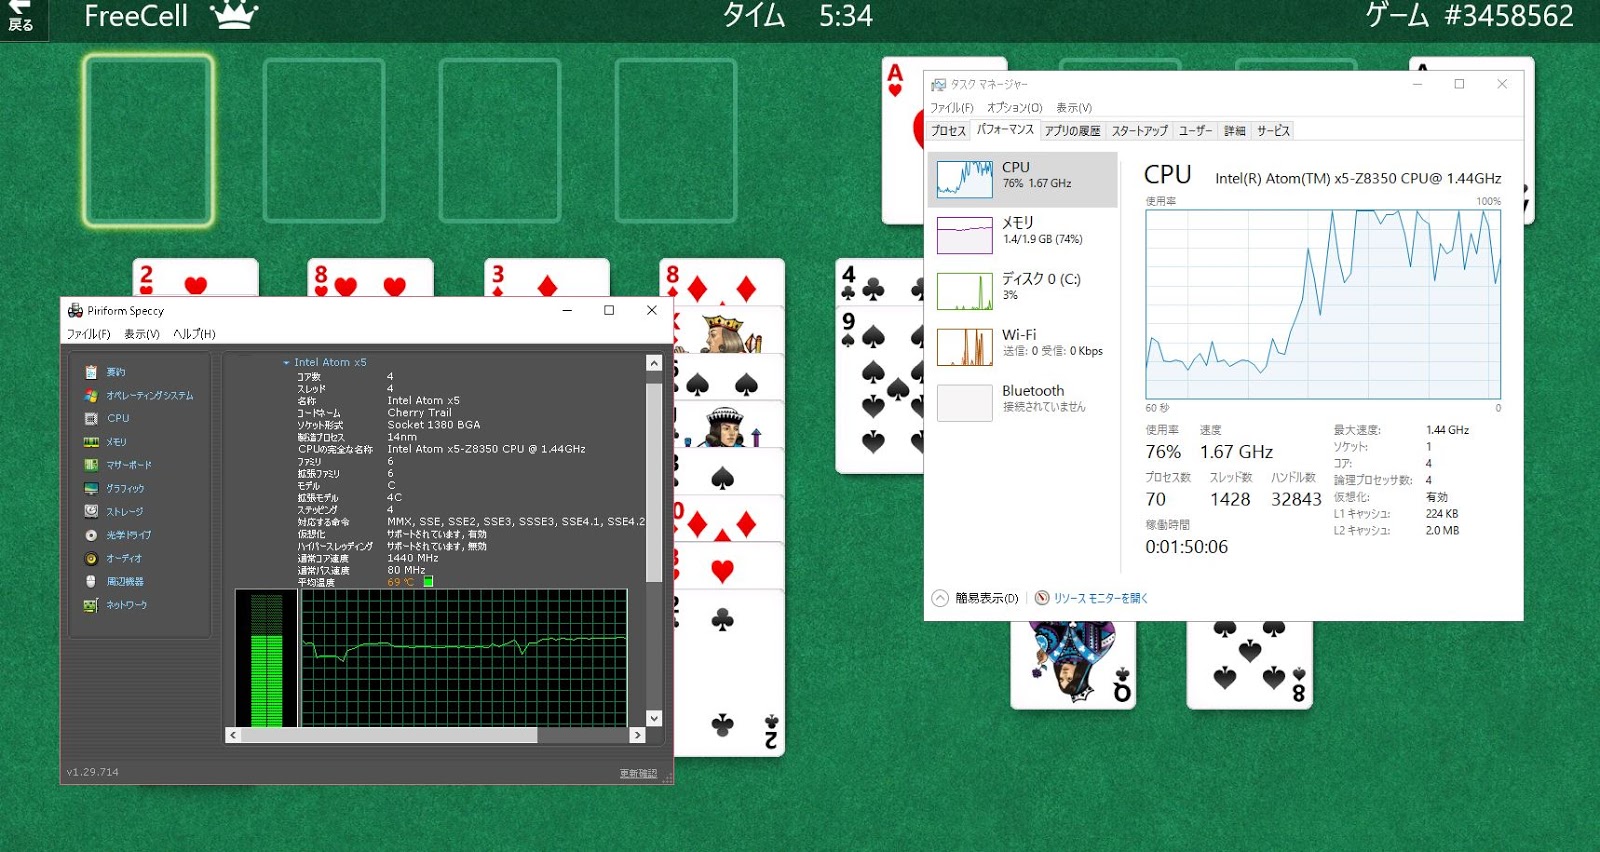Image resolution: width=1600 pixels, height=852 pixels.
Task: Switch to App history (アプリの履歴) tab
Action: tap(1072, 131)
